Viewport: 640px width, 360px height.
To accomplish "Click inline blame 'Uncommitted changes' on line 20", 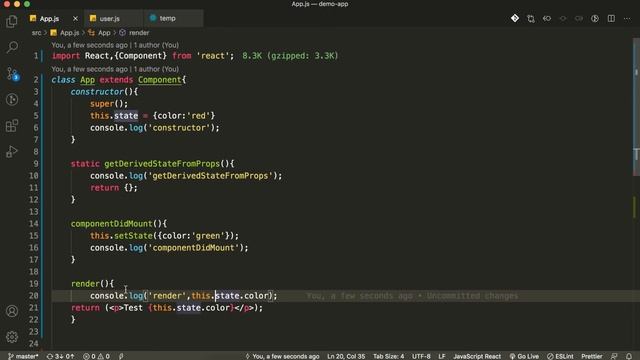I will 472,296.
